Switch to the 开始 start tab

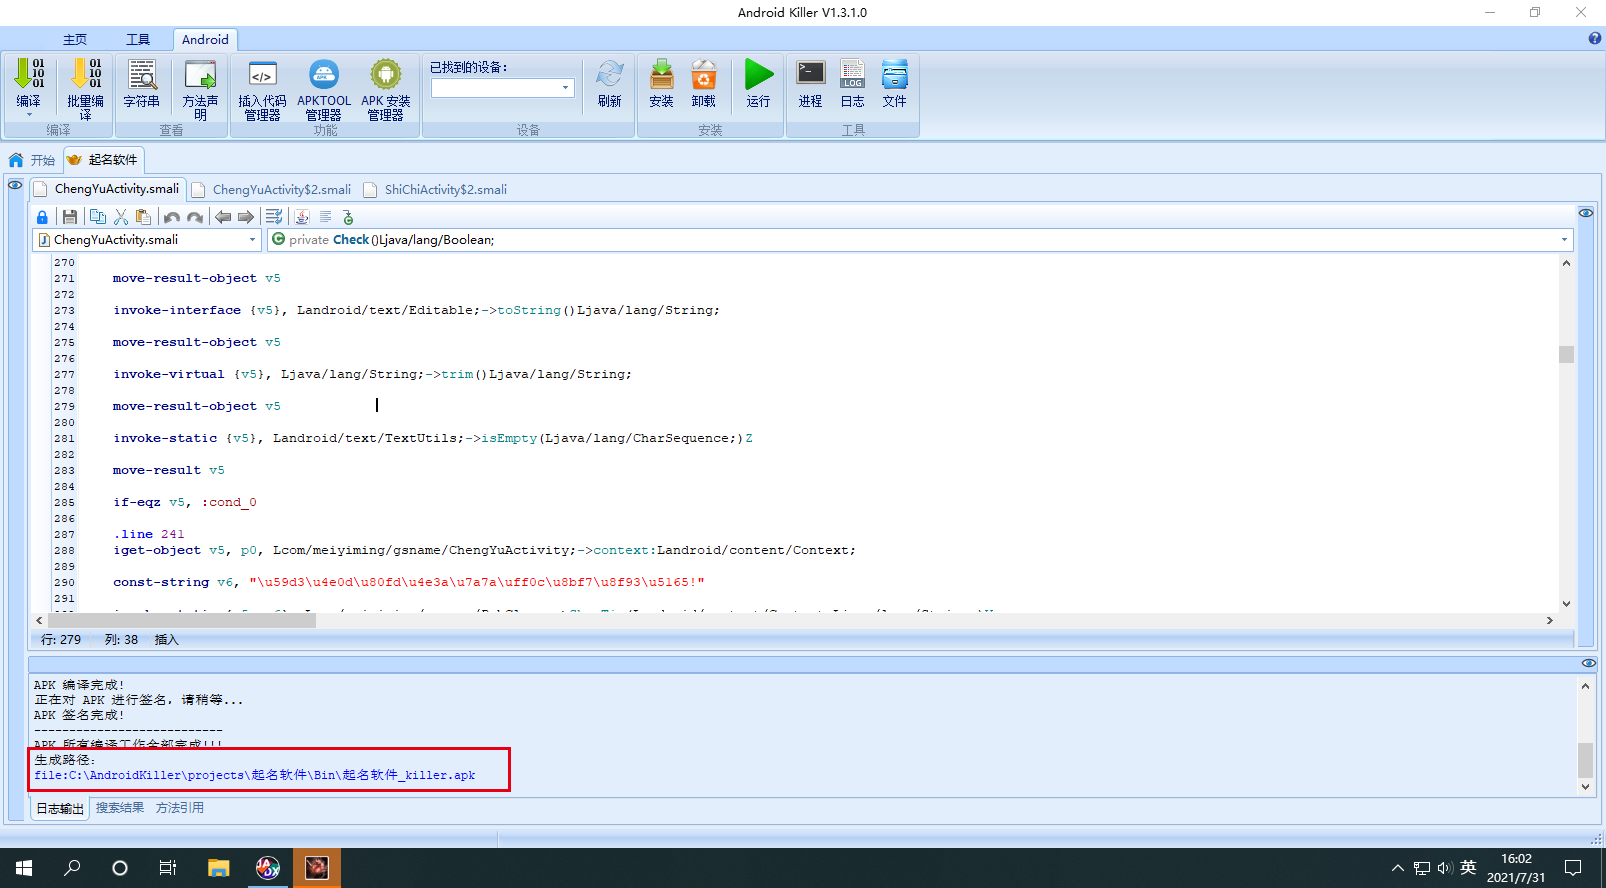point(33,160)
